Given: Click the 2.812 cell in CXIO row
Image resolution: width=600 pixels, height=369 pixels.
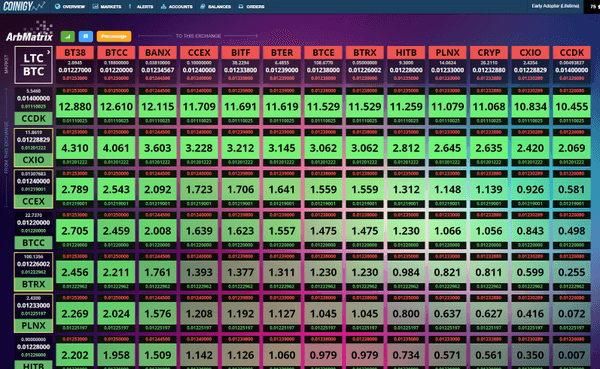Looking at the screenshot, I should pyautogui.click(x=406, y=148).
